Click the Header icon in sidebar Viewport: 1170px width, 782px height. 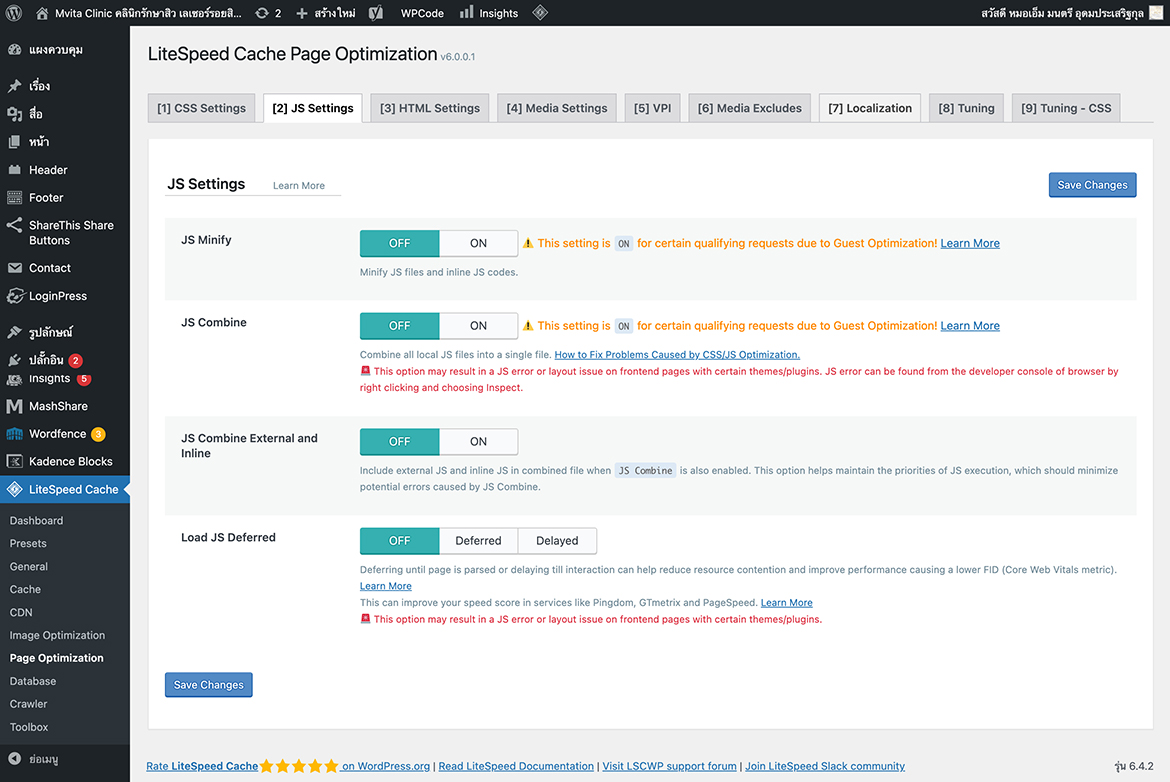(x=14, y=170)
